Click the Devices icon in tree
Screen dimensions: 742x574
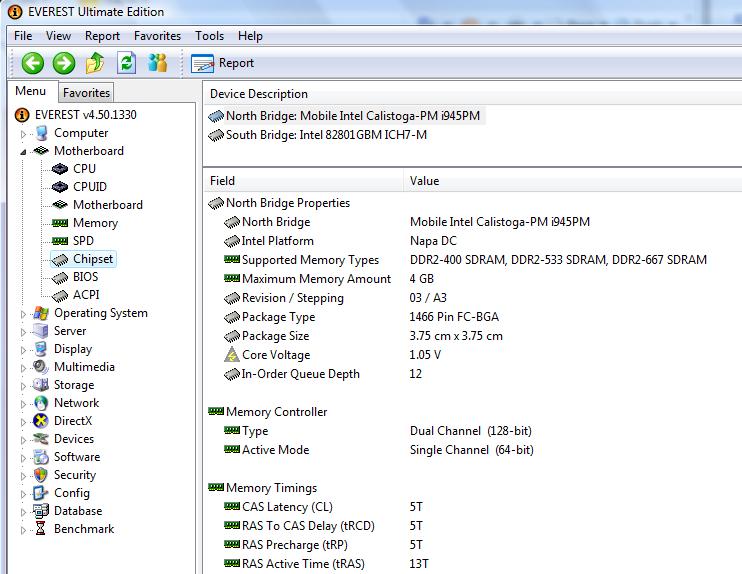tap(41, 439)
